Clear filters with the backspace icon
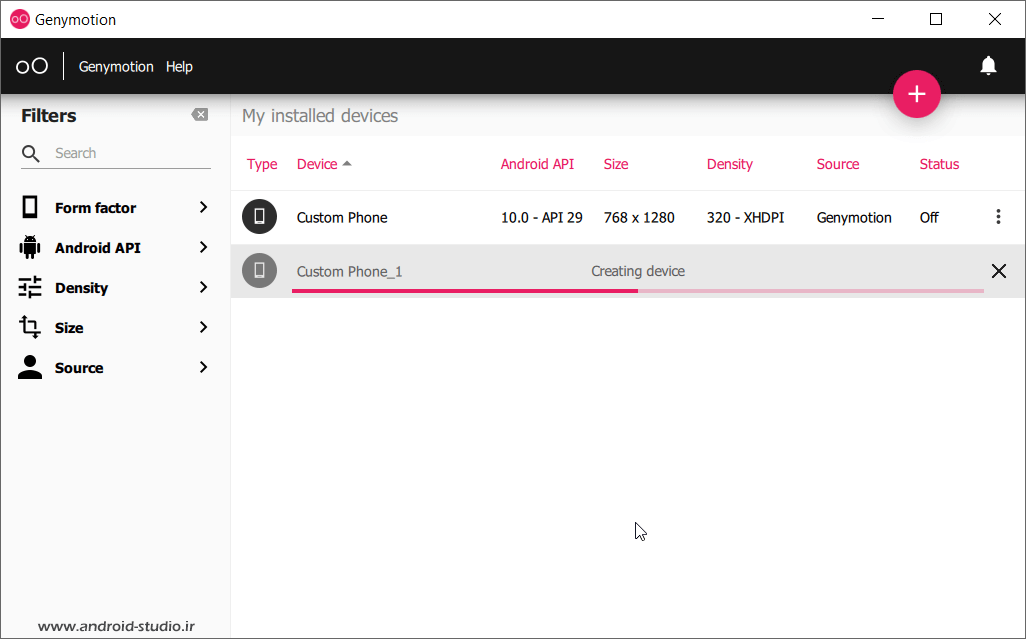1026x639 pixels. coord(200,115)
